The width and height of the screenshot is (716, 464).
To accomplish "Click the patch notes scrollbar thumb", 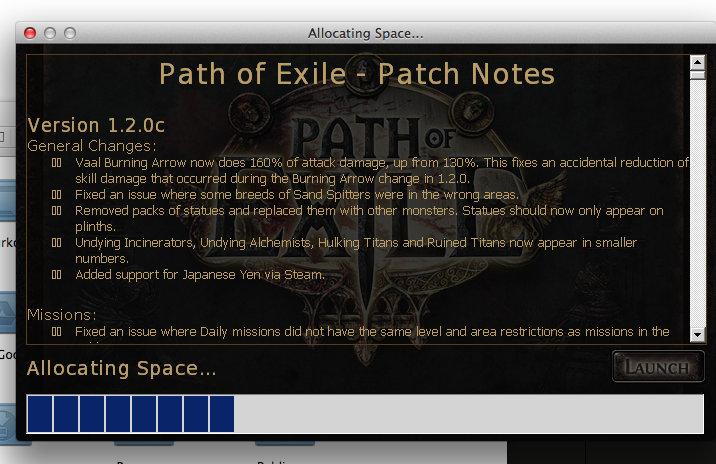I will tap(697, 75).
